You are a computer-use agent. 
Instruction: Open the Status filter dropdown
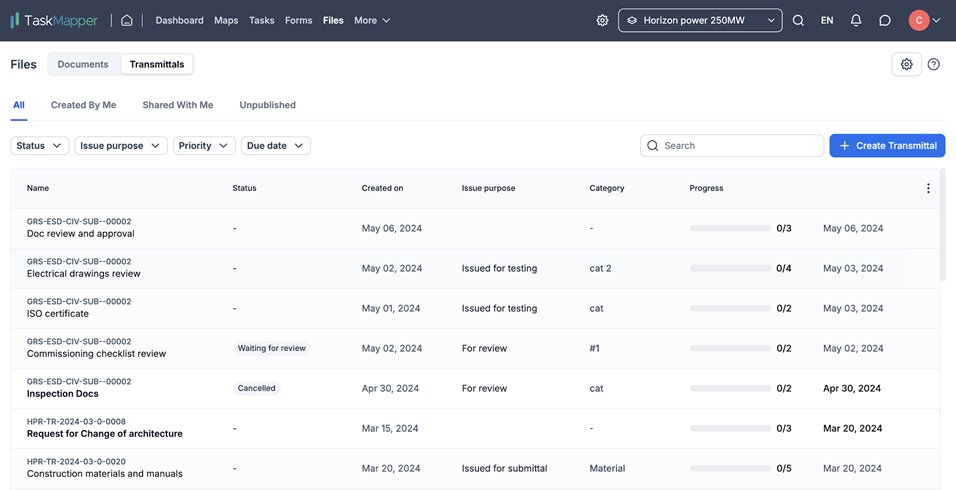(40, 146)
